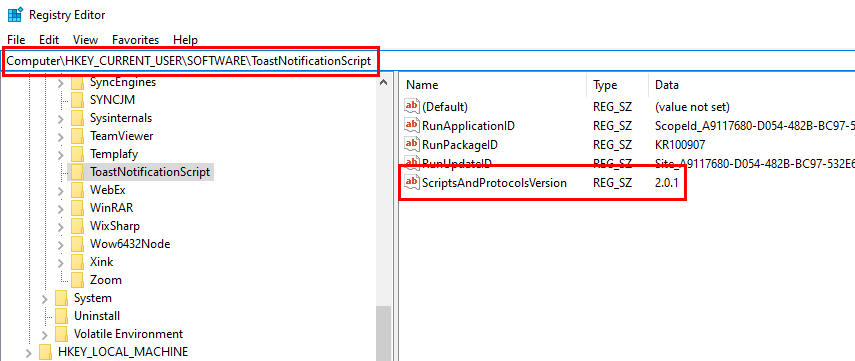Open the Help menu
This screenshot has width=855, height=361.
click(185, 40)
